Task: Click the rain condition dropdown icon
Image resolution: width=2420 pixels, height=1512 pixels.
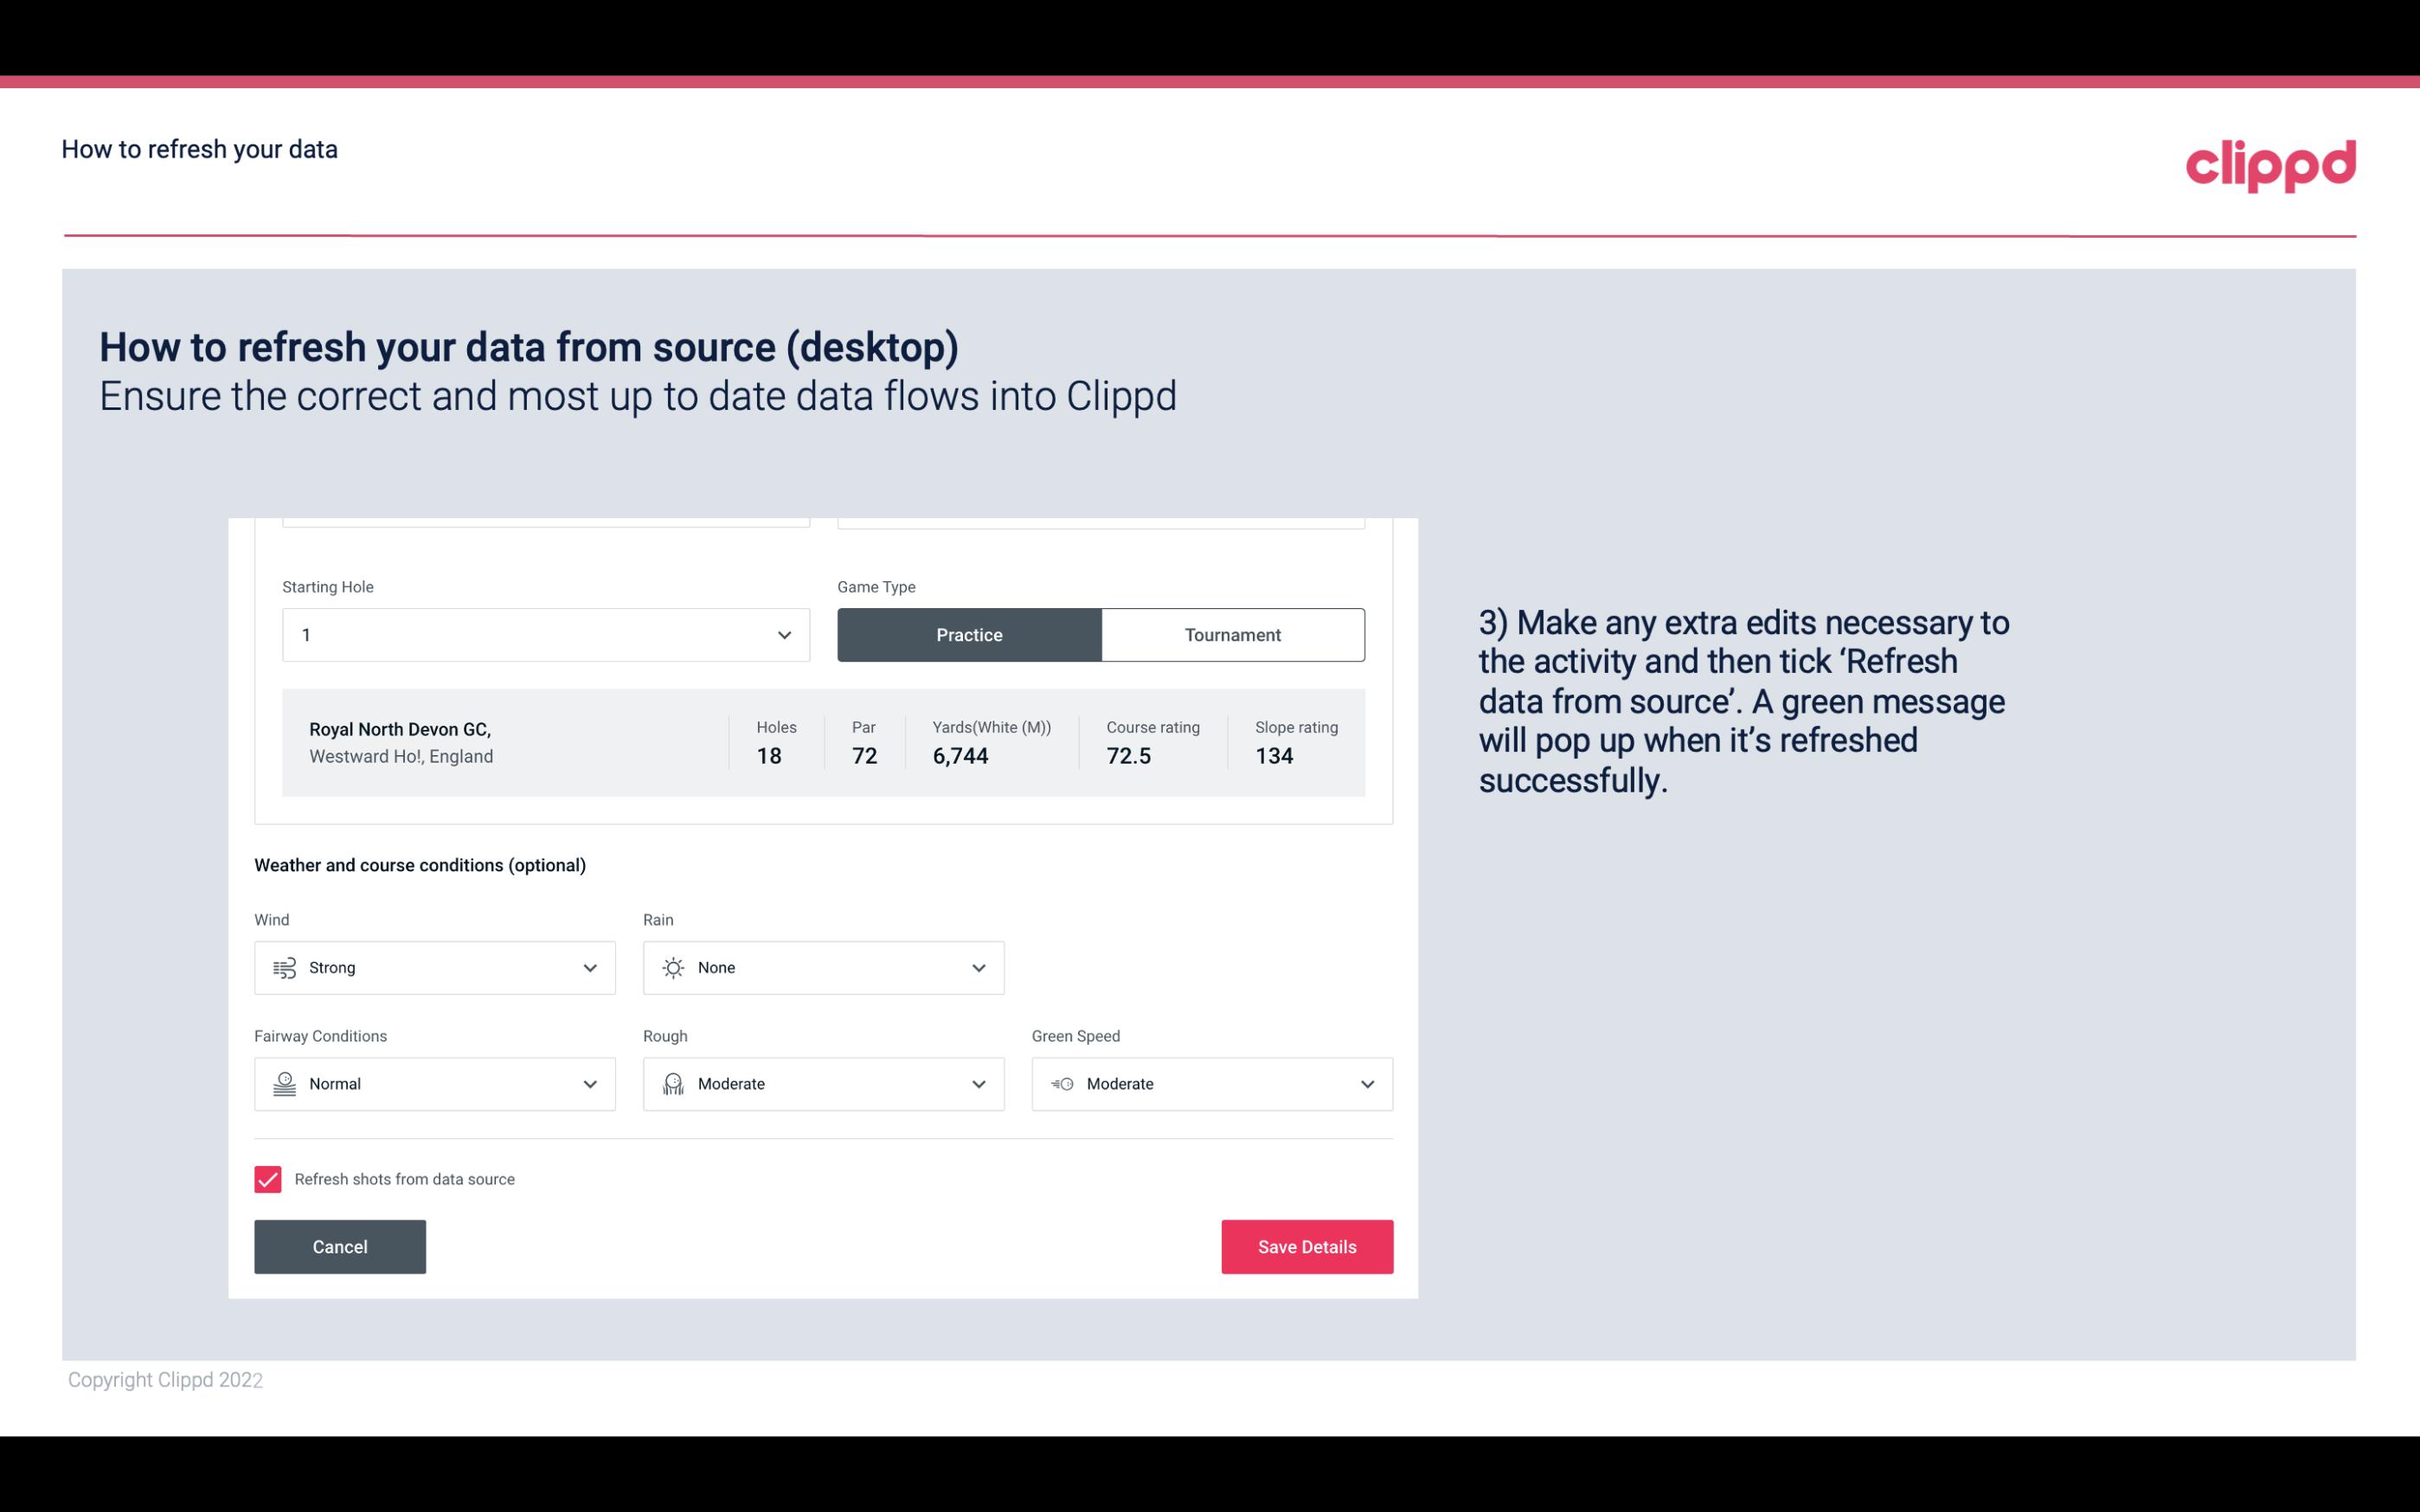Action: coord(978,967)
